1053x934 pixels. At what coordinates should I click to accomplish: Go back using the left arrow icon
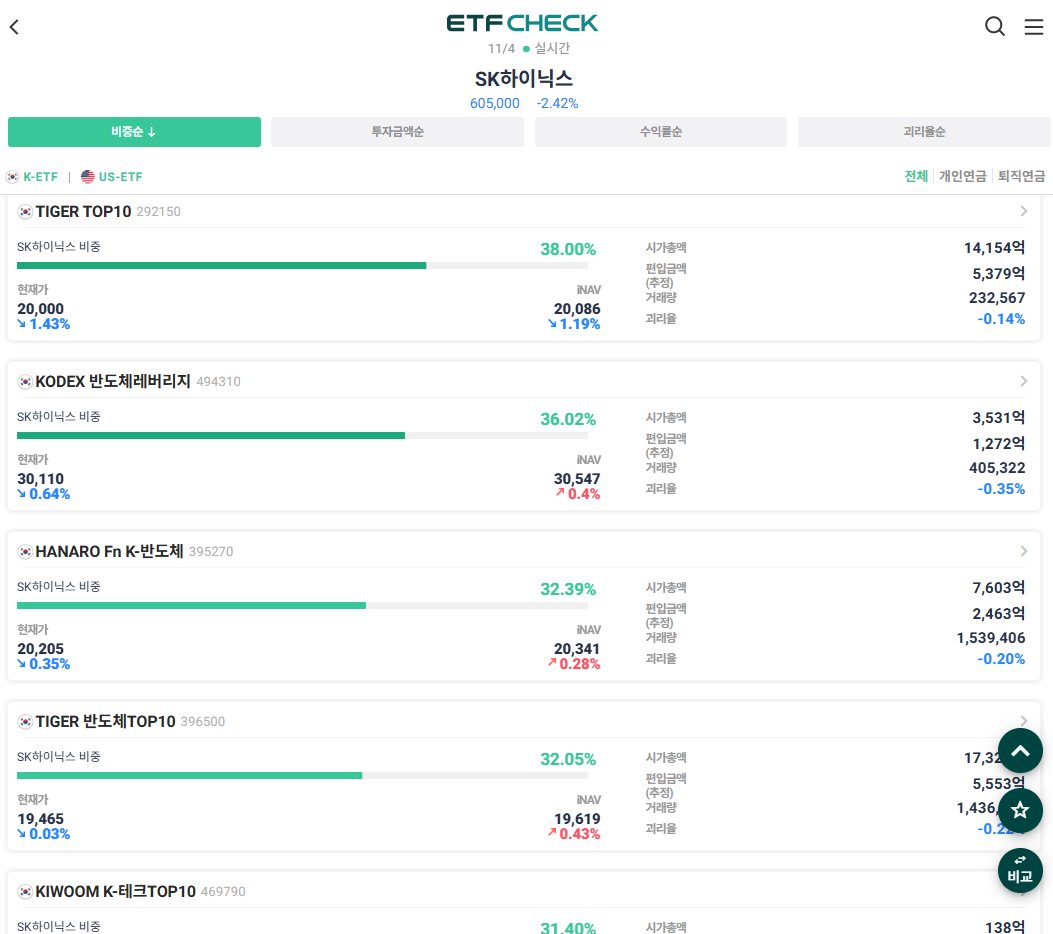tap(14, 27)
